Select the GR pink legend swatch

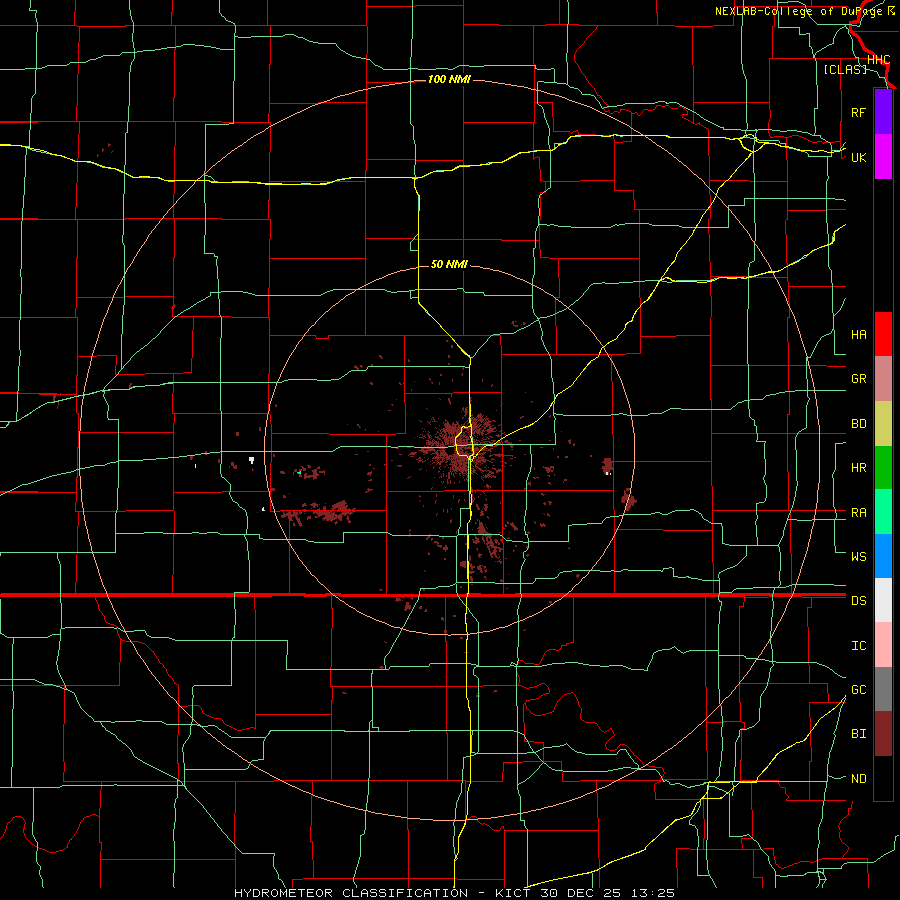(883, 379)
